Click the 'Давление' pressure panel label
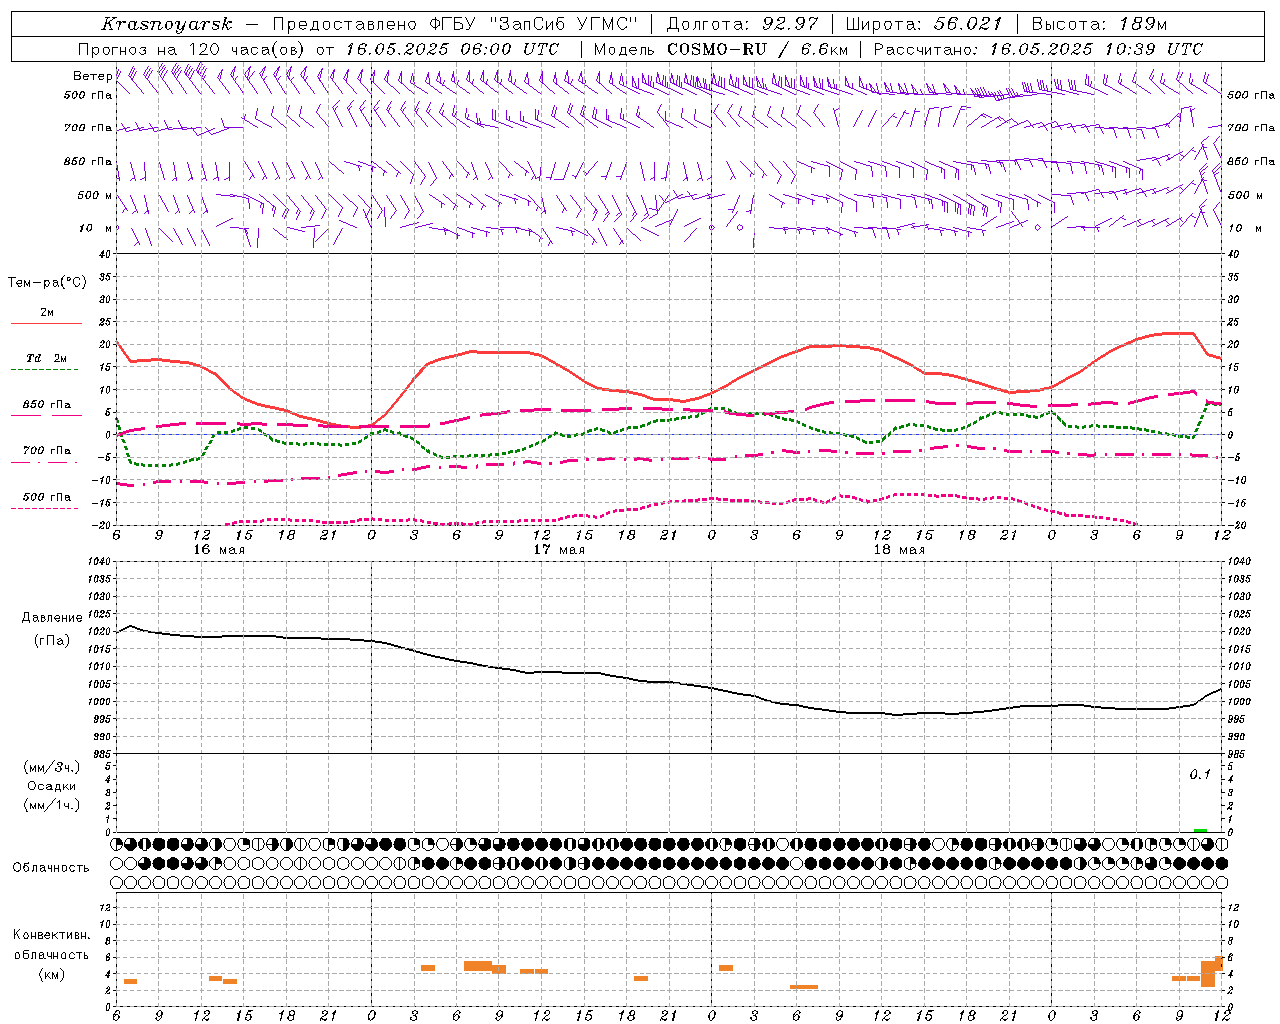The height and width of the screenshot is (1024, 1280). coord(52,618)
